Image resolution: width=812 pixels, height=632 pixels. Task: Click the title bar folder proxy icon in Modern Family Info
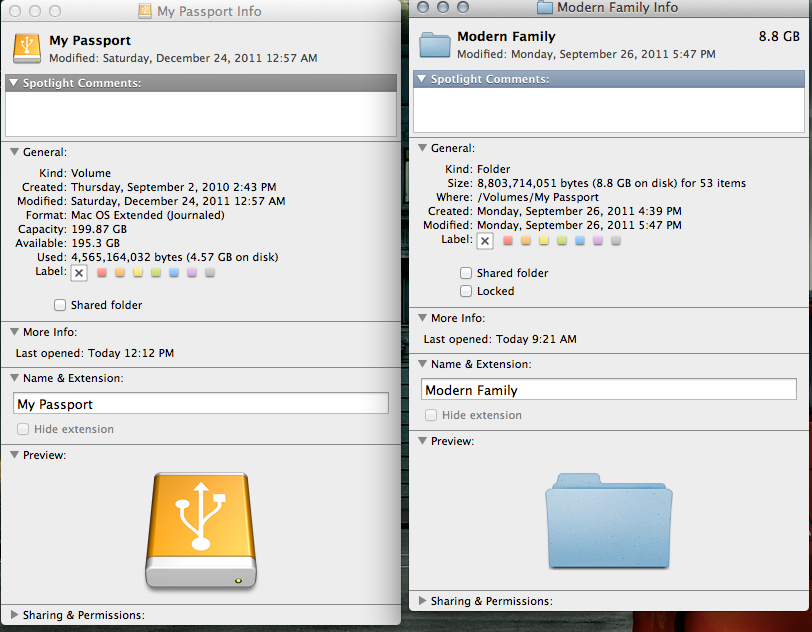[x=545, y=7]
